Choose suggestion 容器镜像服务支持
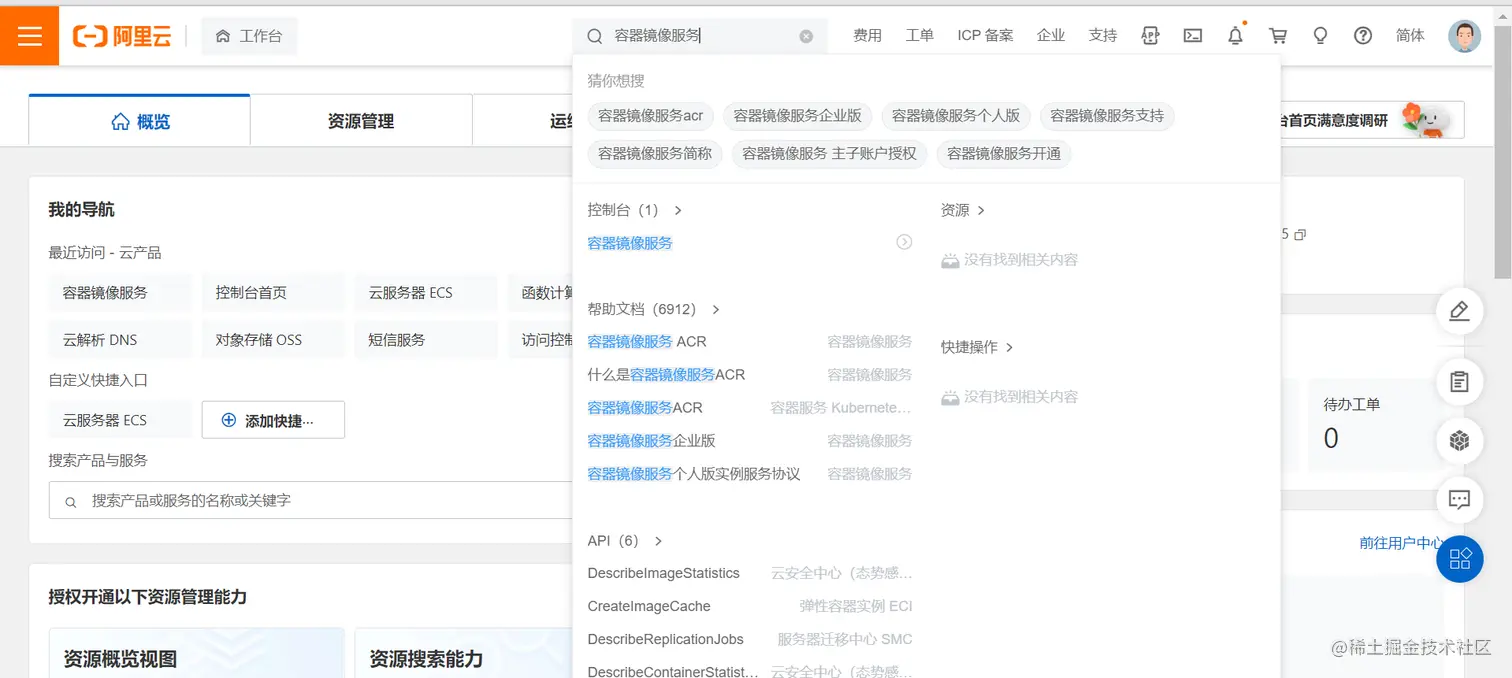 pos(1107,116)
